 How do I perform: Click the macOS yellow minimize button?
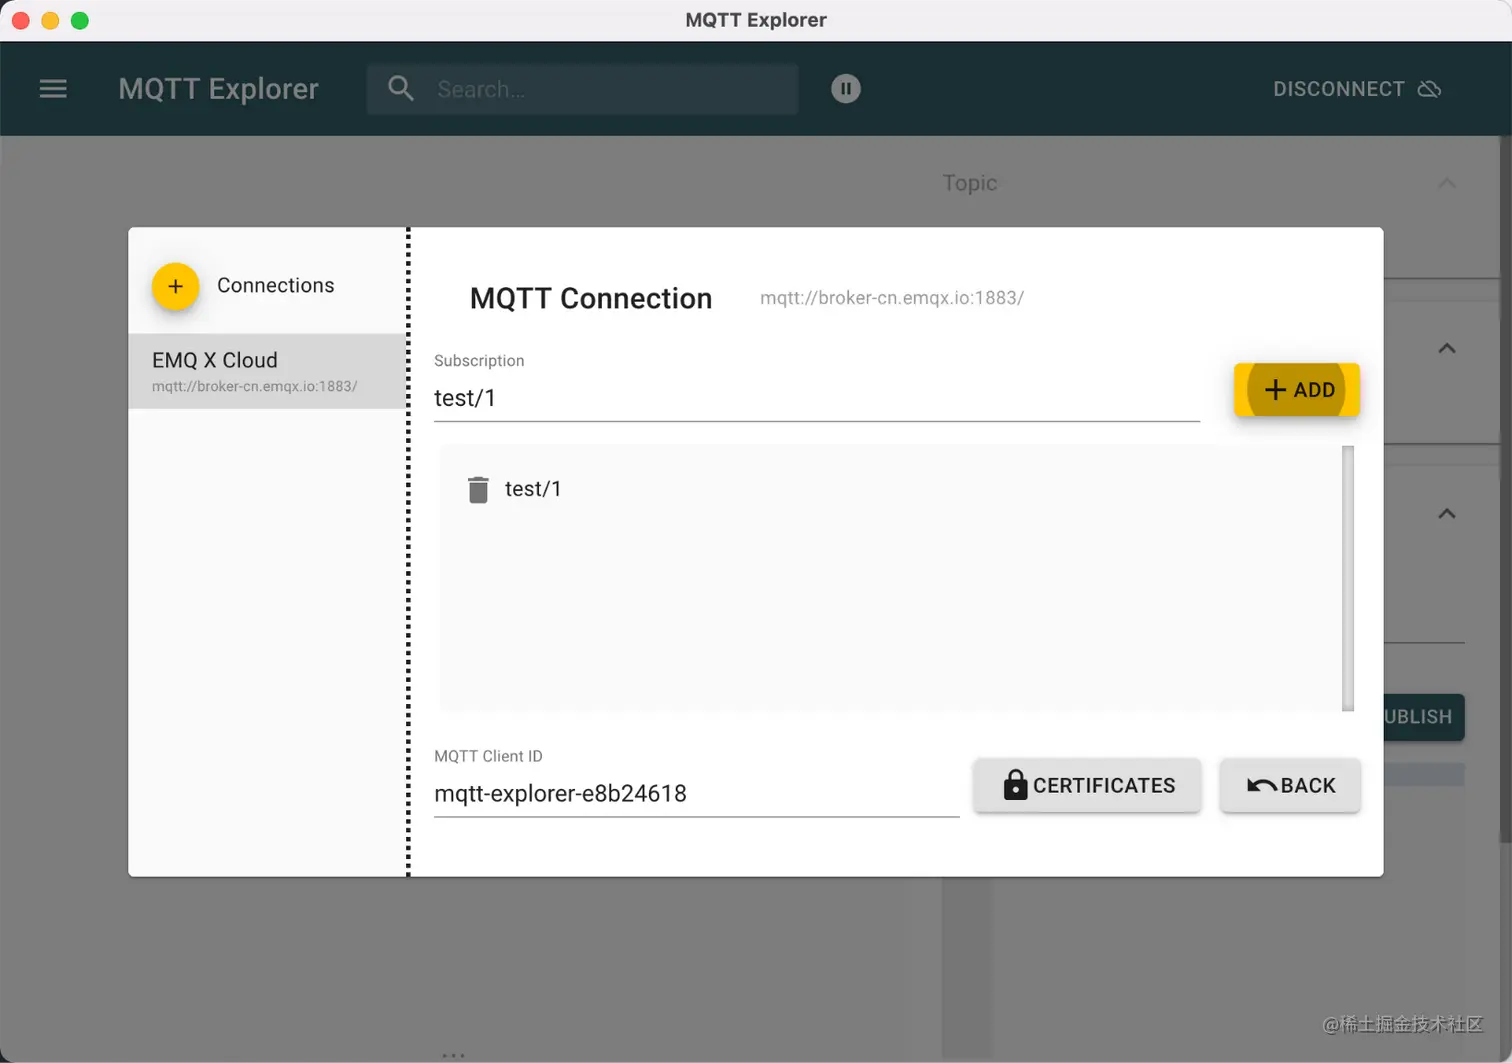[50, 20]
